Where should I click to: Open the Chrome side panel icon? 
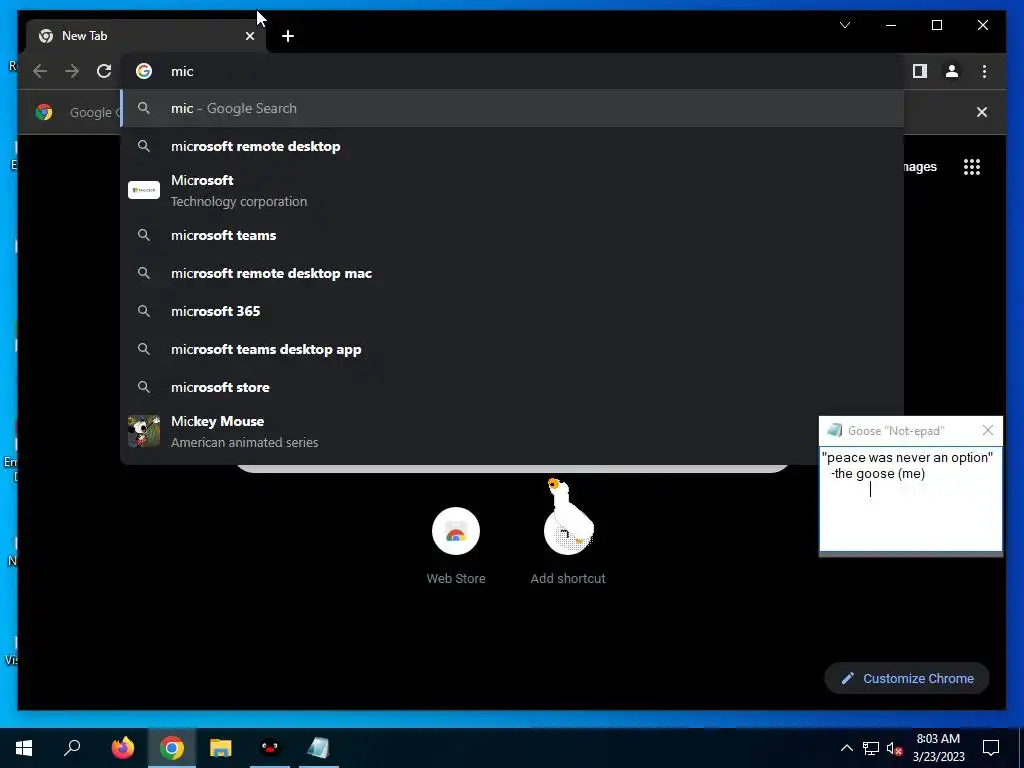[x=920, y=71]
